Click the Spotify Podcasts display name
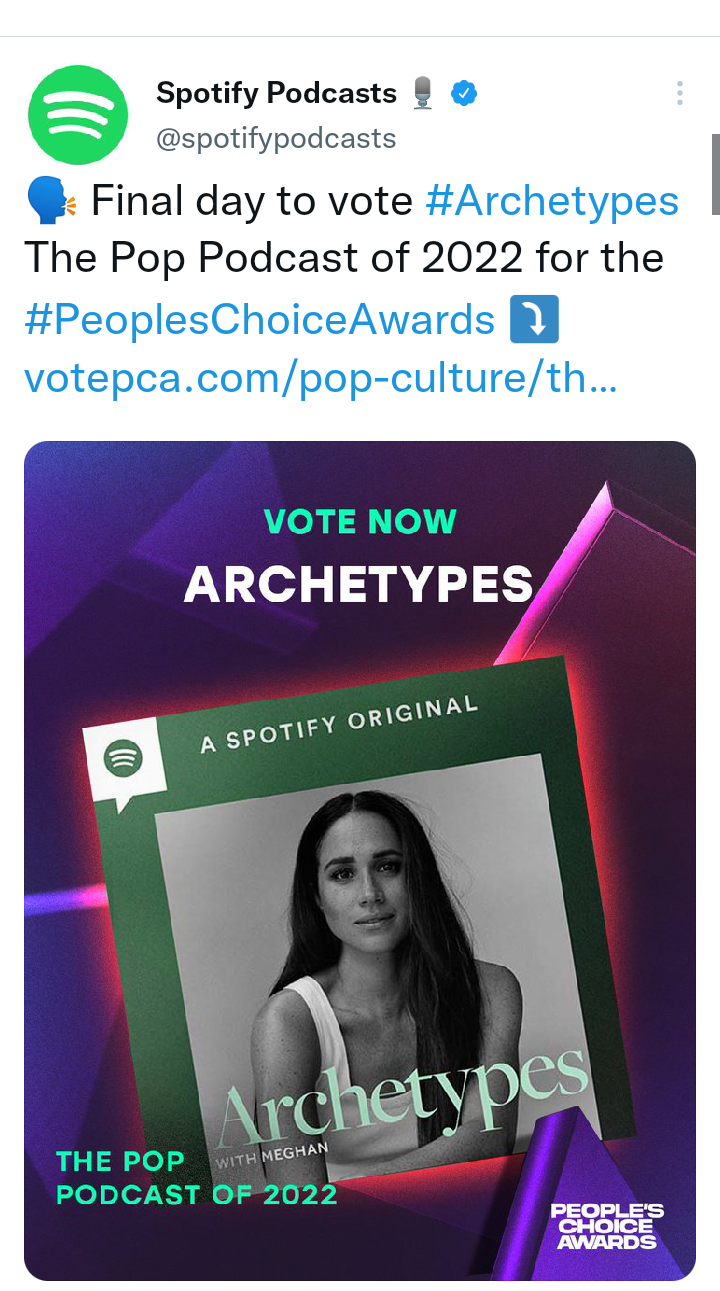720x1291 pixels. tap(276, 94)
